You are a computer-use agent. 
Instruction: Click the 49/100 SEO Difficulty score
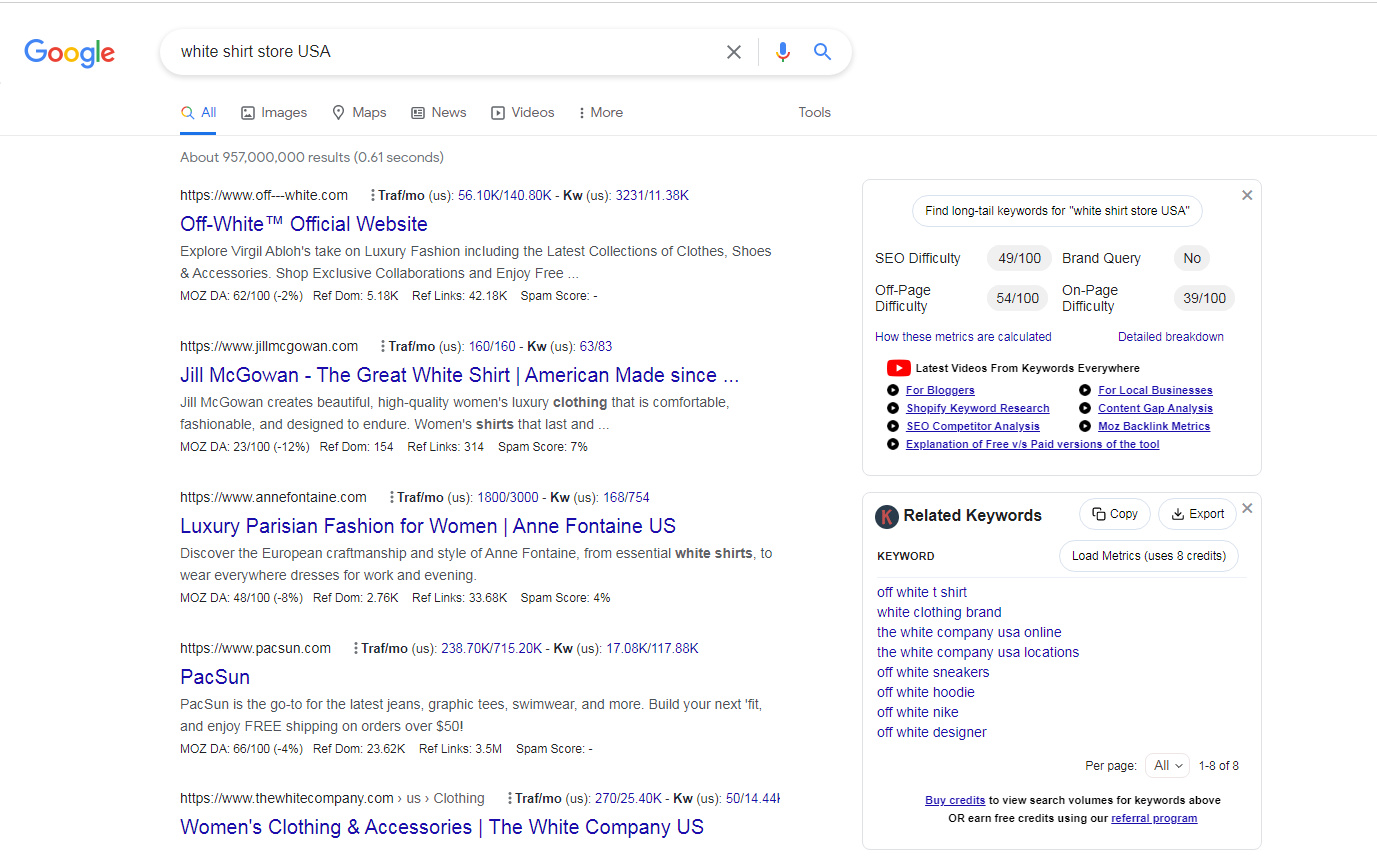click(x=1020, y=258)
